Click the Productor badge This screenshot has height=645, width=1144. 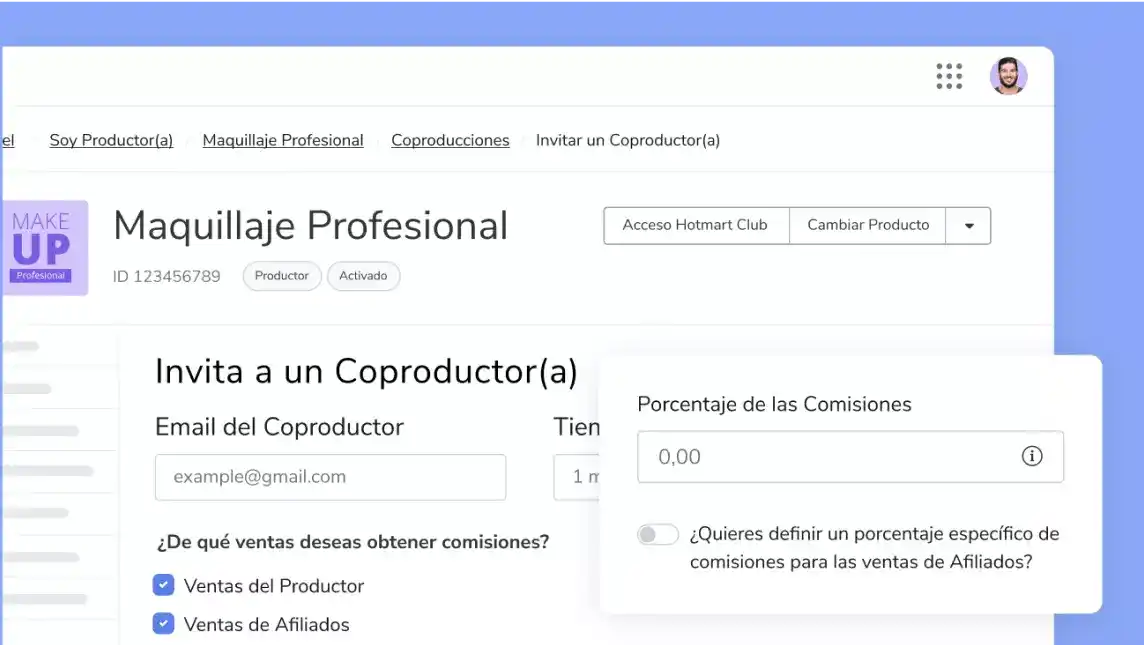coord(281,276)
